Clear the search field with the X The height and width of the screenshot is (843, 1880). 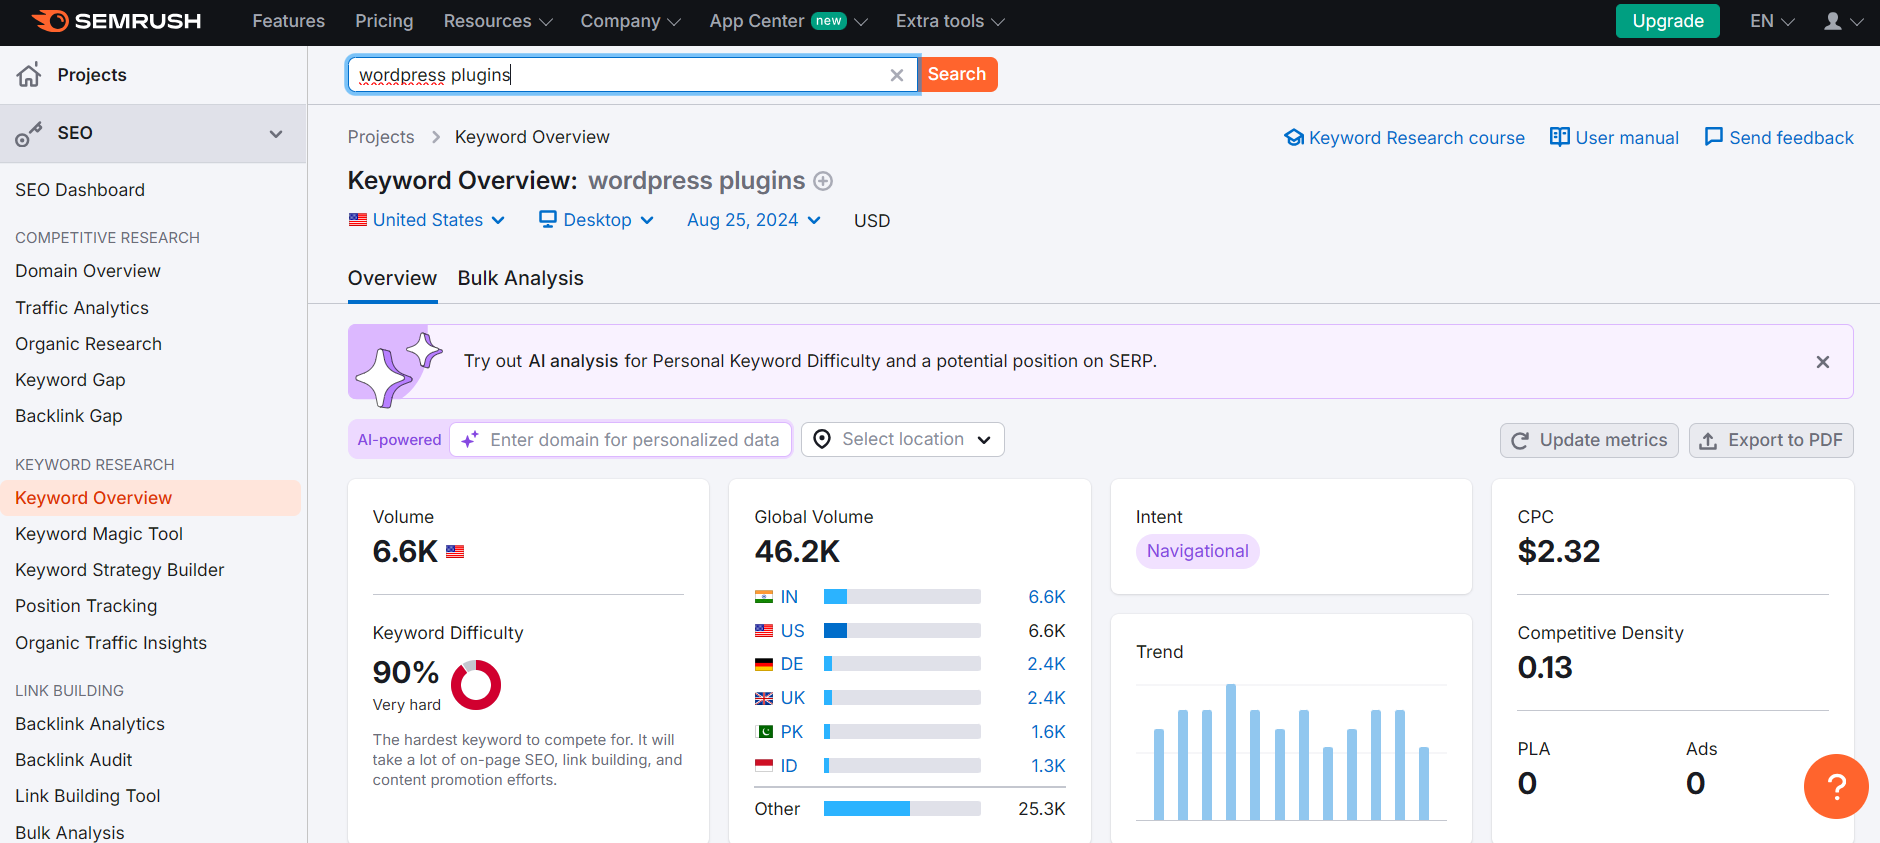pos(897,75)
